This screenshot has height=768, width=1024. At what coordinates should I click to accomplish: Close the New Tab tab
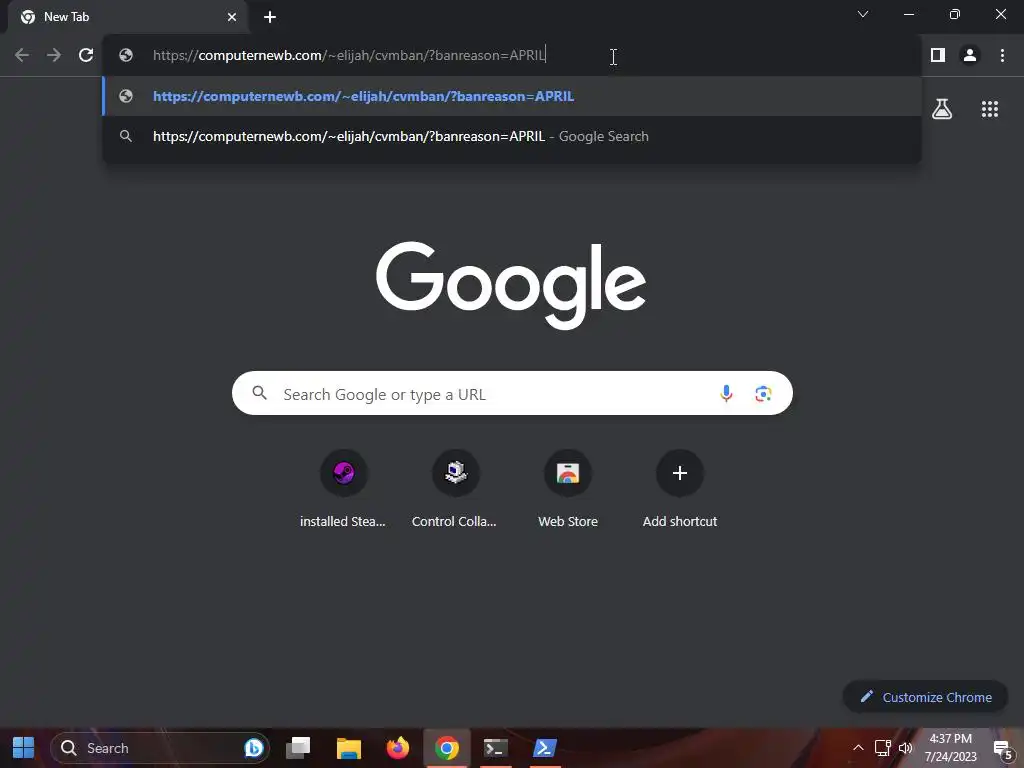(232, 17)
